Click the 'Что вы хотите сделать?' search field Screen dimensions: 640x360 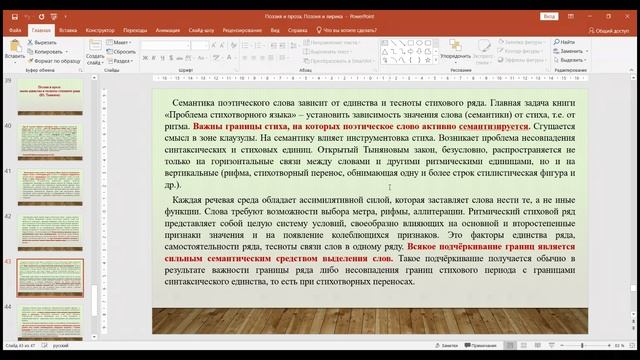[x=347, y=30]
